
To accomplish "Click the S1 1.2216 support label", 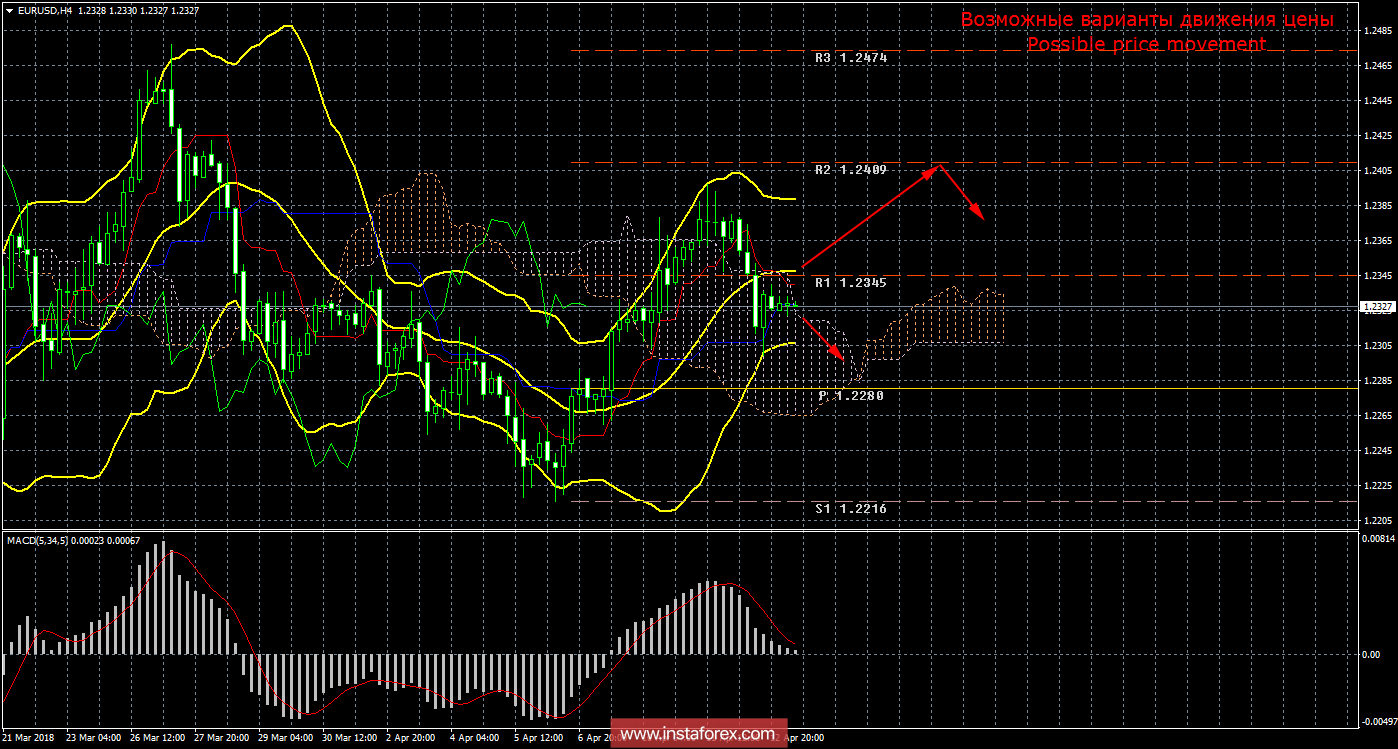I will [x=851, y=509].
